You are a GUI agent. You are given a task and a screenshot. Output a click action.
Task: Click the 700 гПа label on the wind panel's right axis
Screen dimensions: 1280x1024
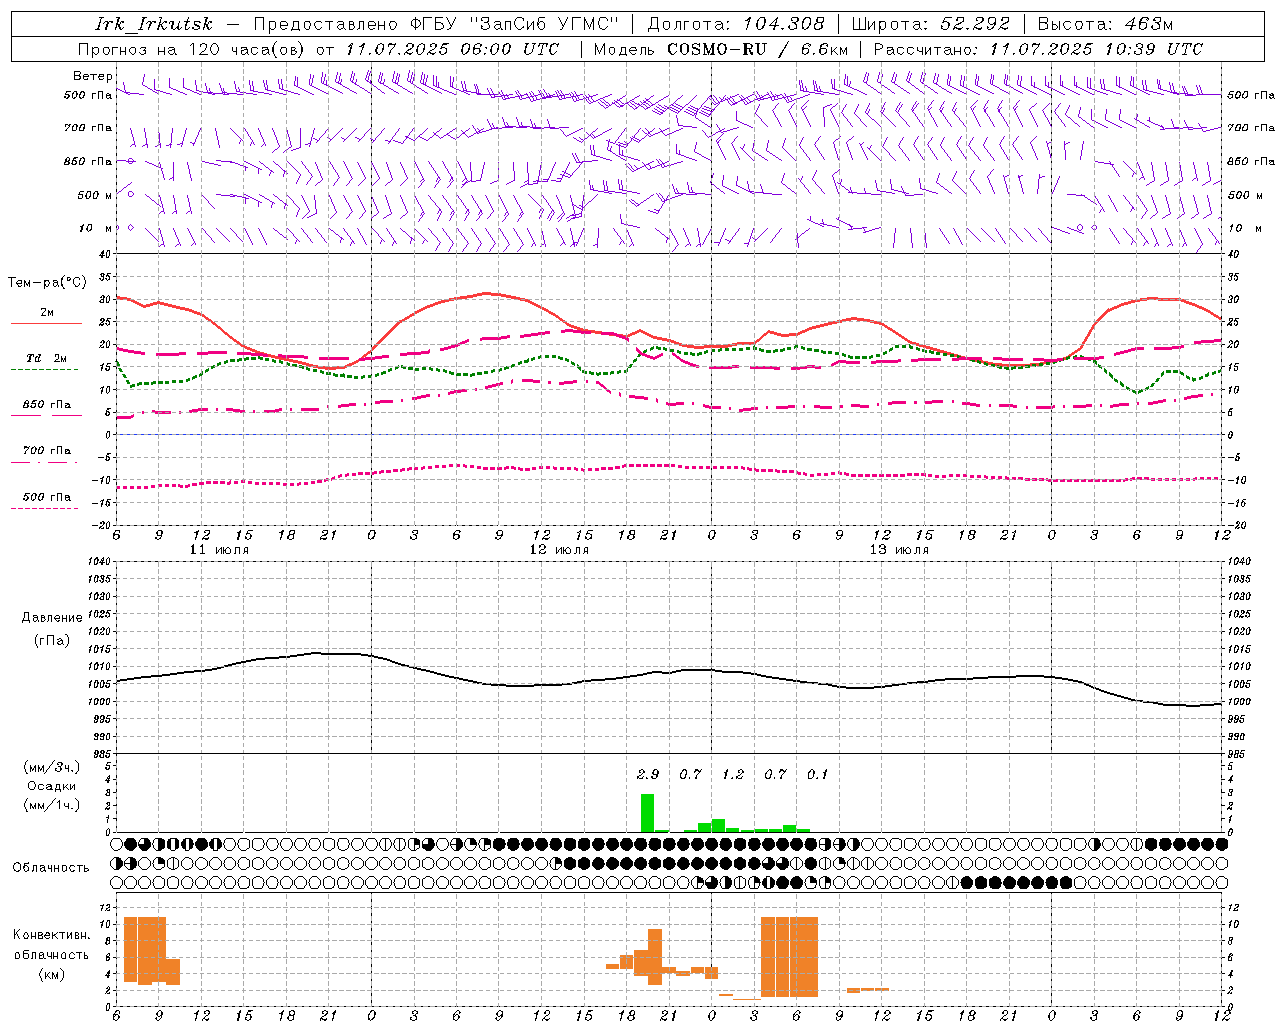tap(1251, 128)
